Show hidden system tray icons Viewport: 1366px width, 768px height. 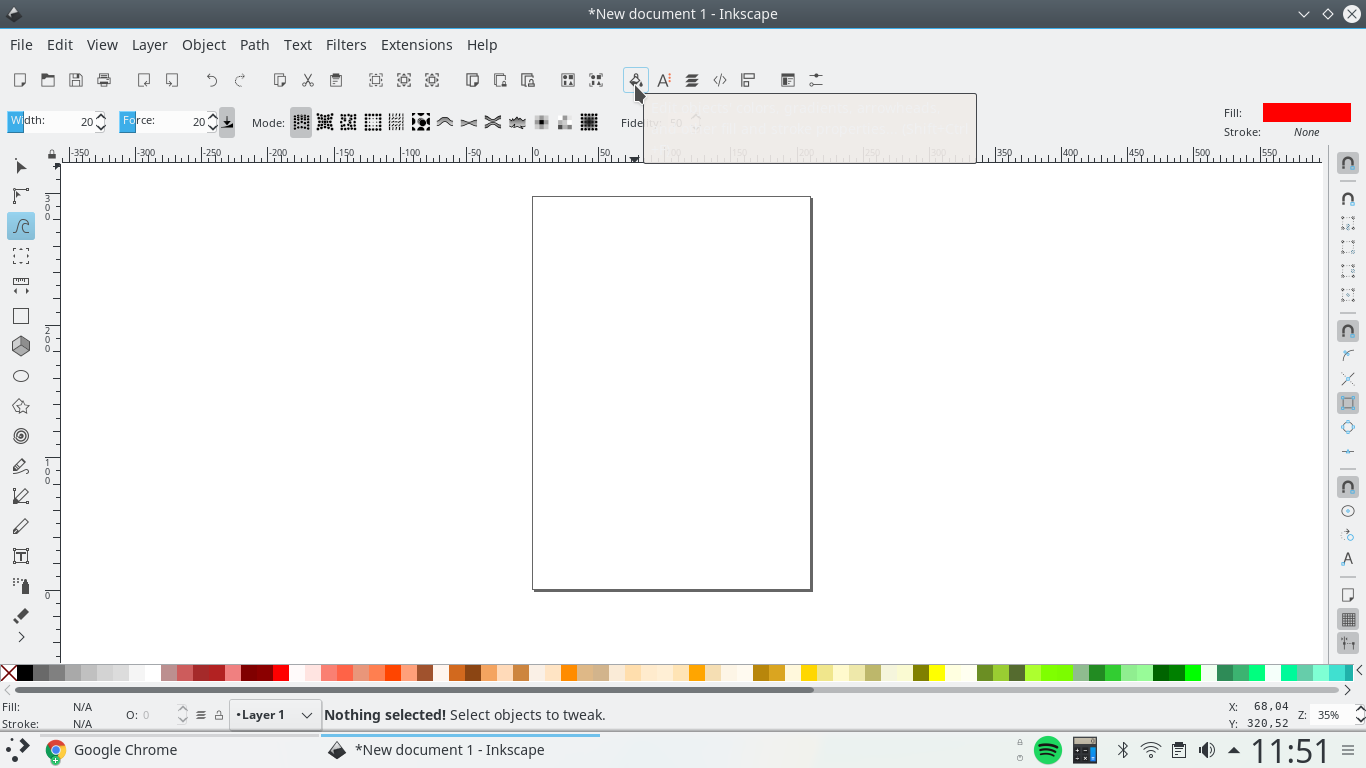click(1233, 750)
